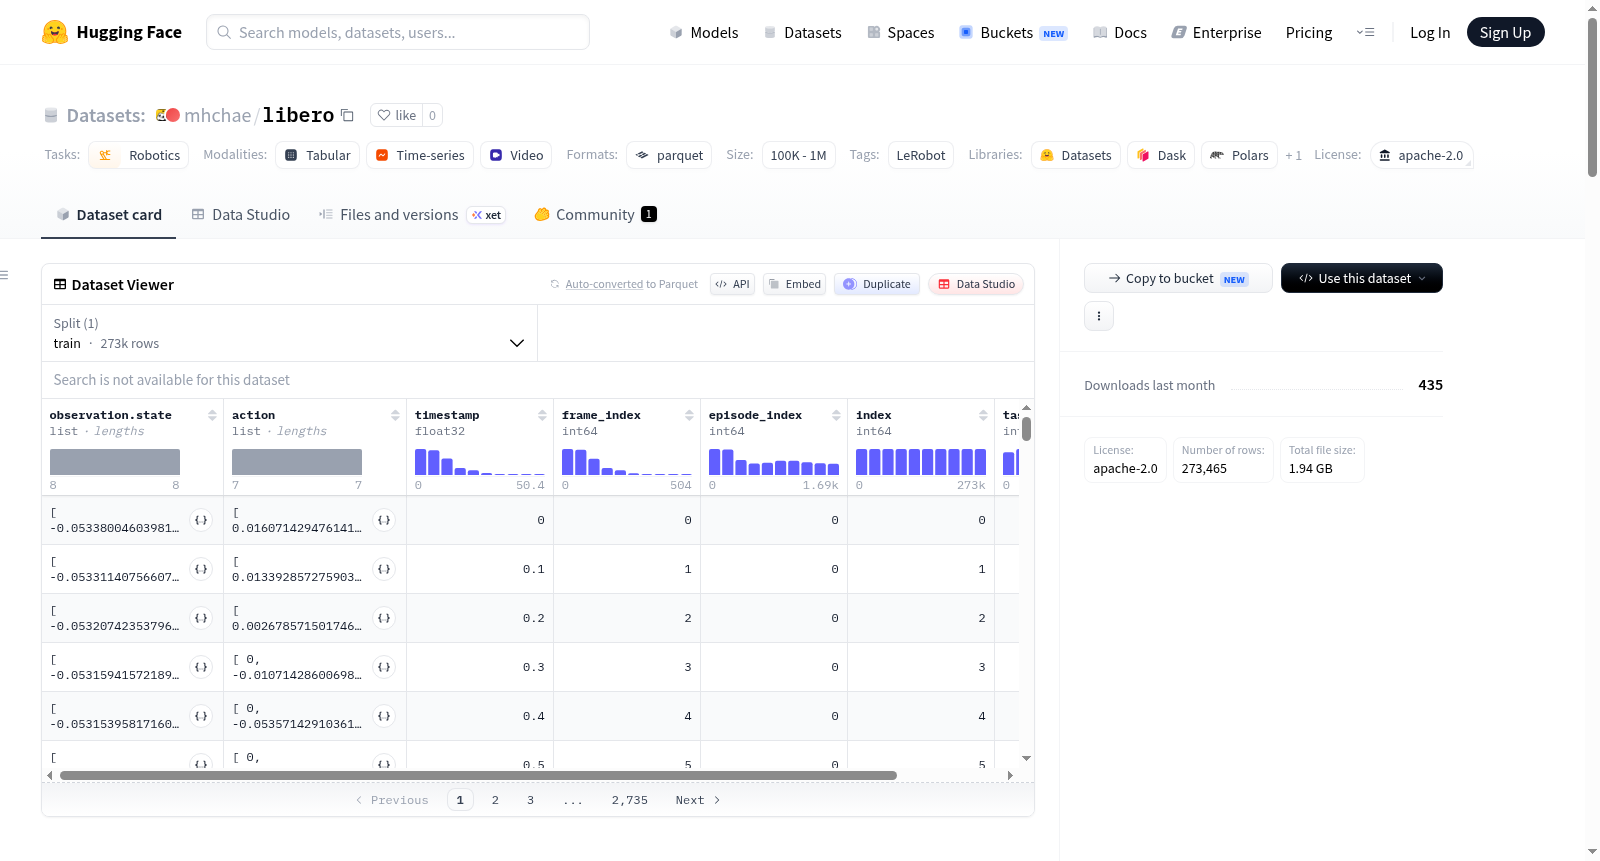
Task: Go to the Next page
Action: coord(698,800)
